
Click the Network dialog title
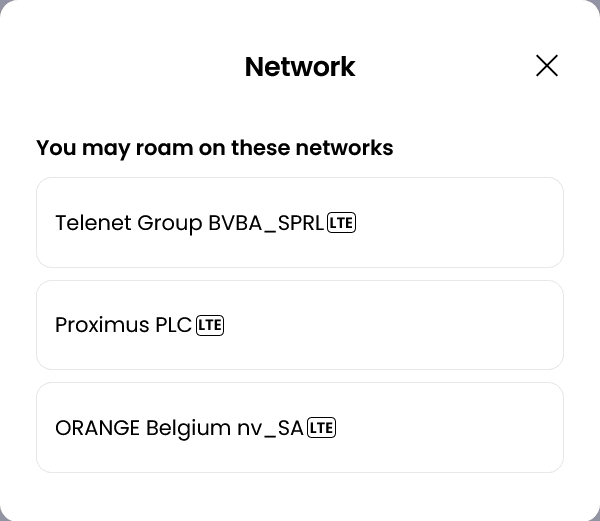(x=300, y=67)
